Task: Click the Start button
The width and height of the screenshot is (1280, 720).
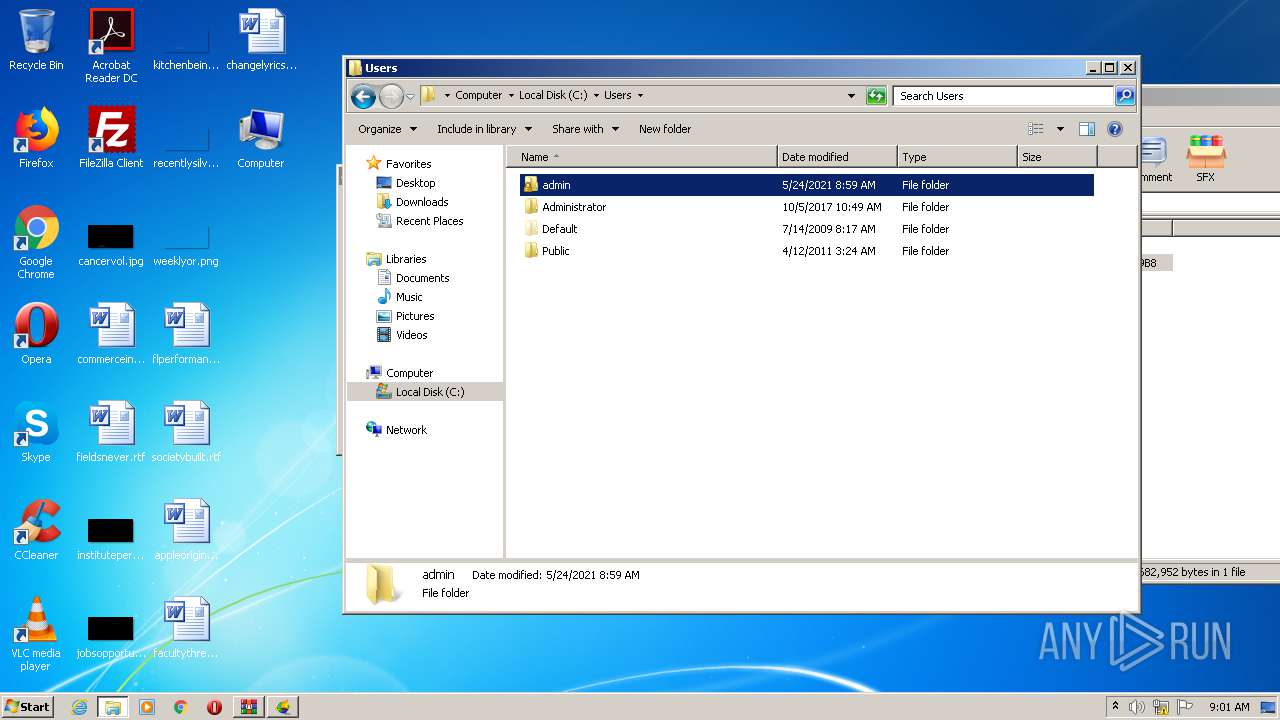Action: (x=27, y=707)
